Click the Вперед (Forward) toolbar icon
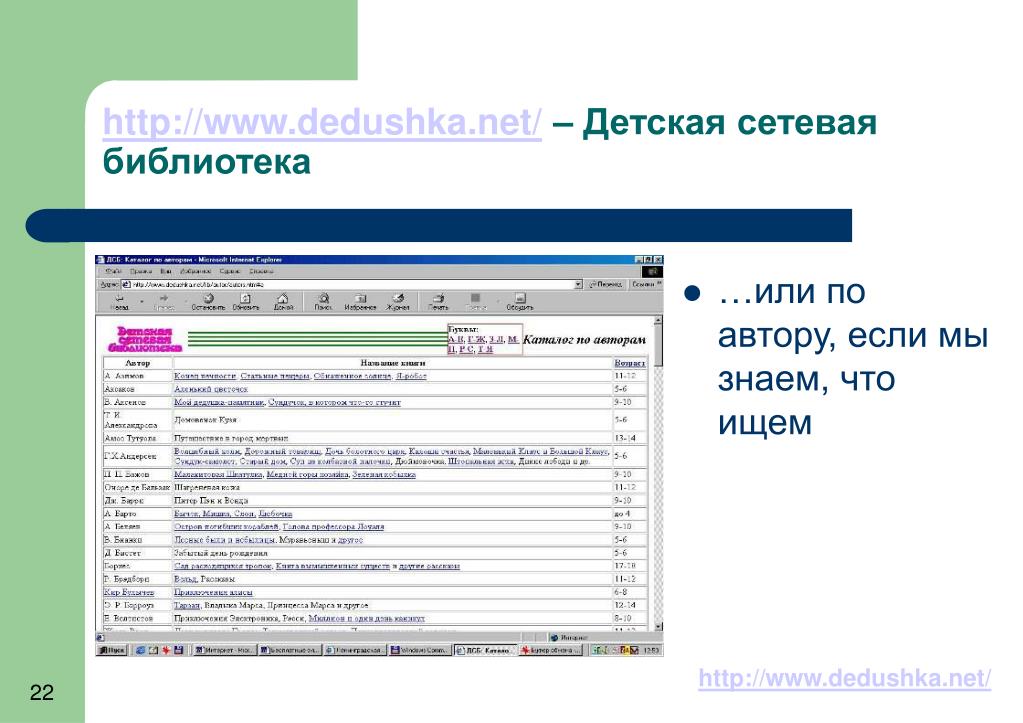The image size is (1023, 723). 164,301
